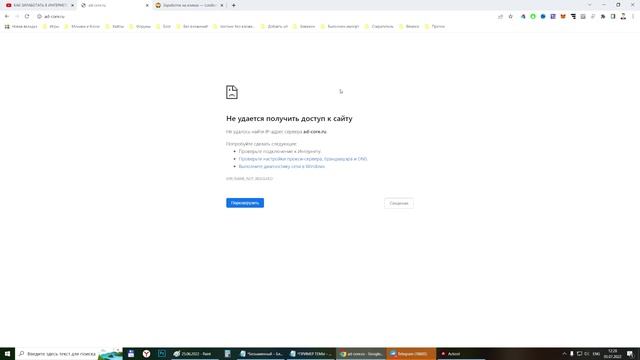Open a new browser tab
The width and height of the screenshot is (640, 360).
click(x=233, y=5)
